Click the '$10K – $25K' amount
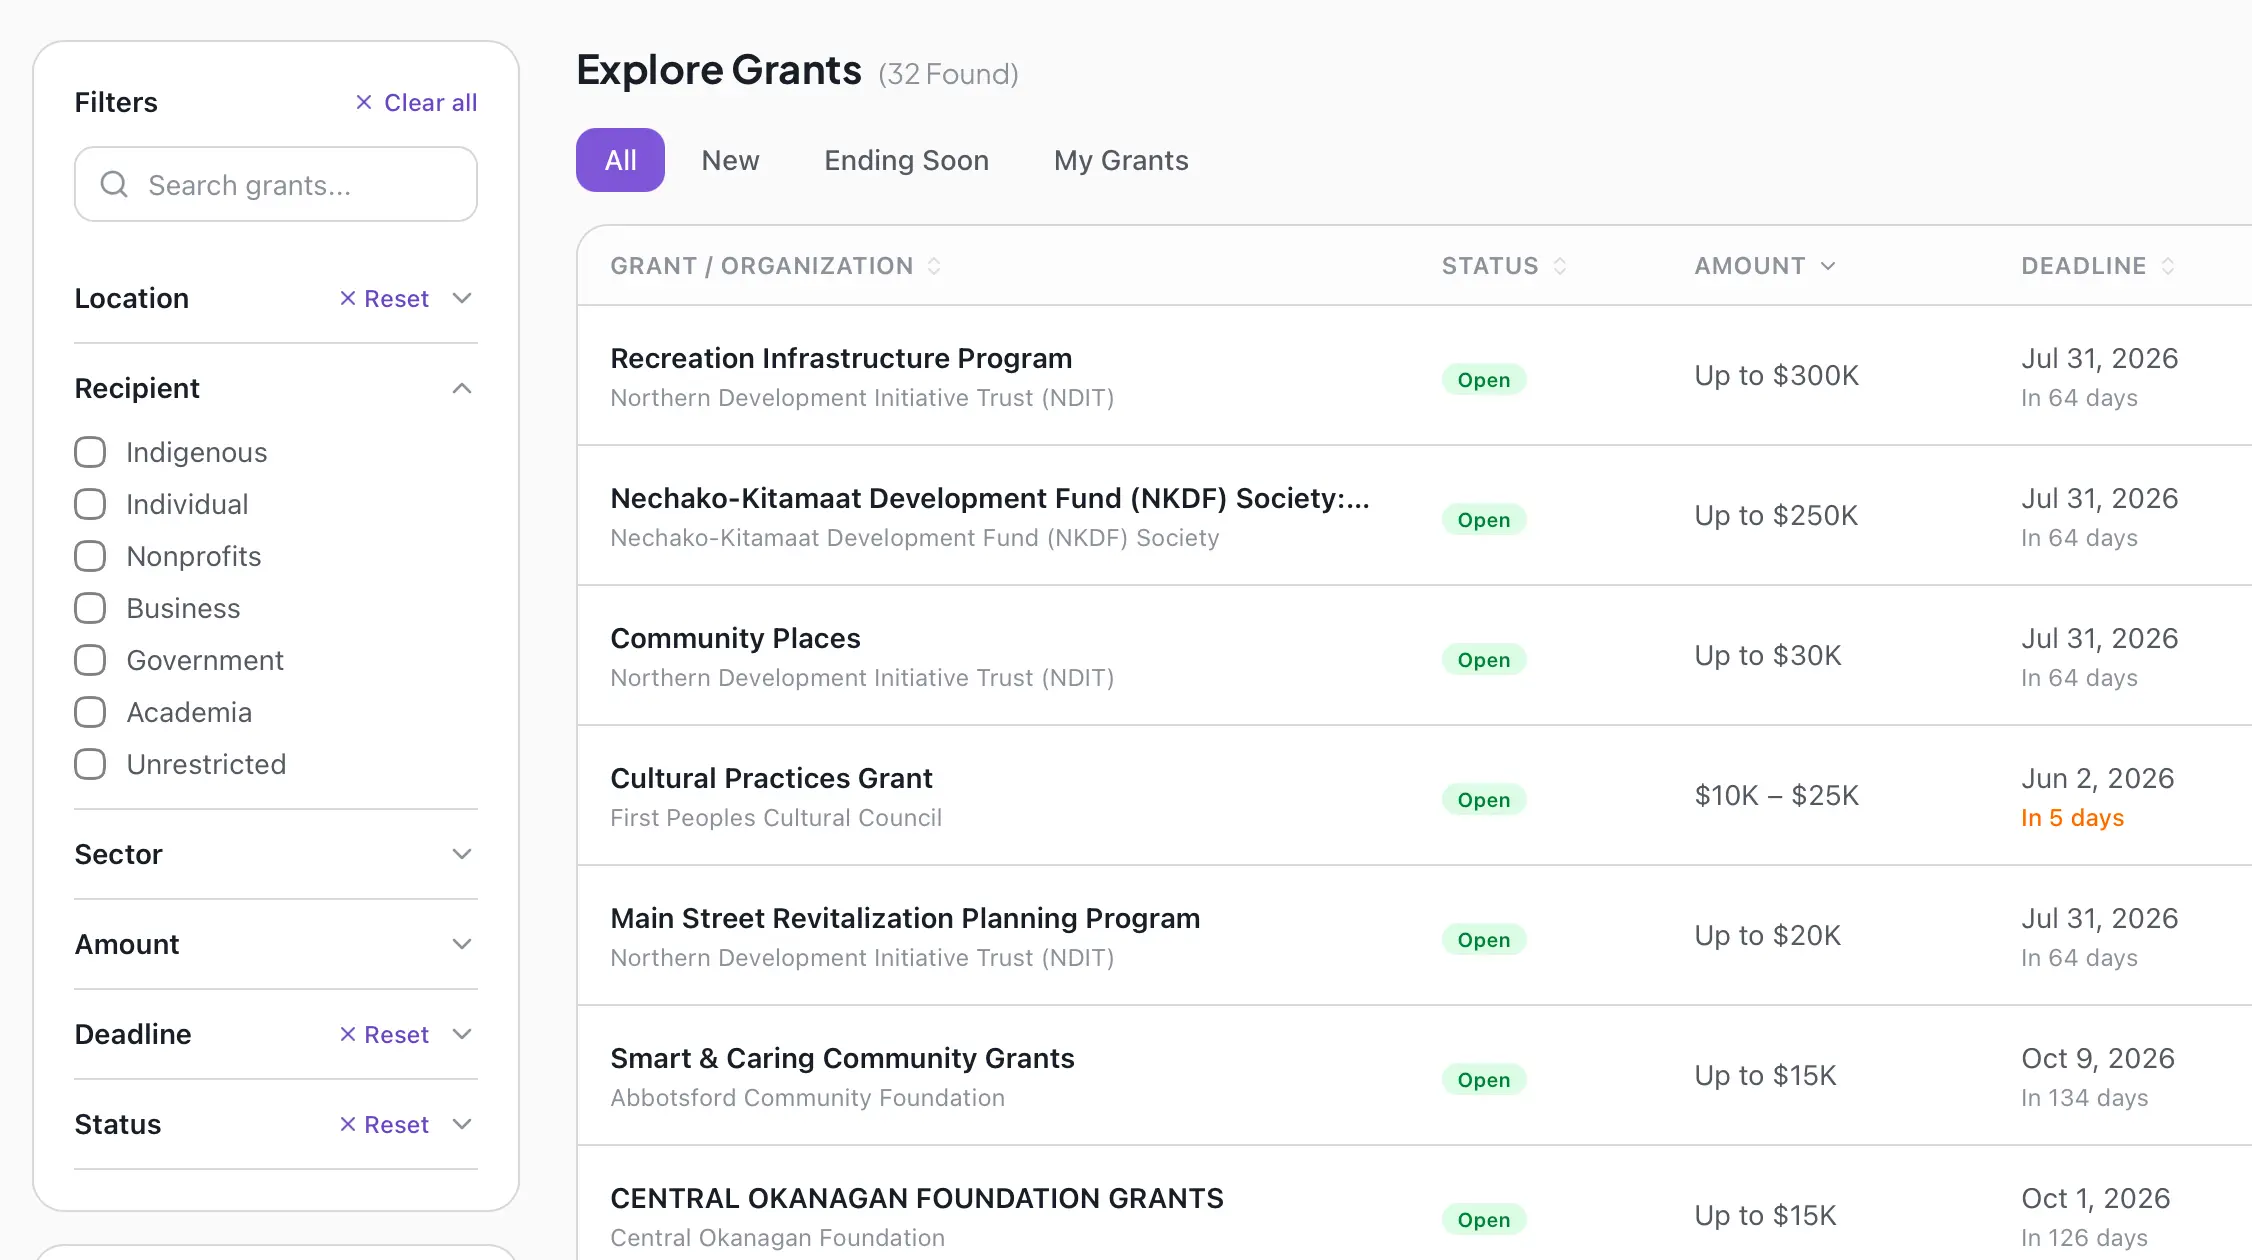This screenshot has height=1260, width=2252. click(1776, 795)
